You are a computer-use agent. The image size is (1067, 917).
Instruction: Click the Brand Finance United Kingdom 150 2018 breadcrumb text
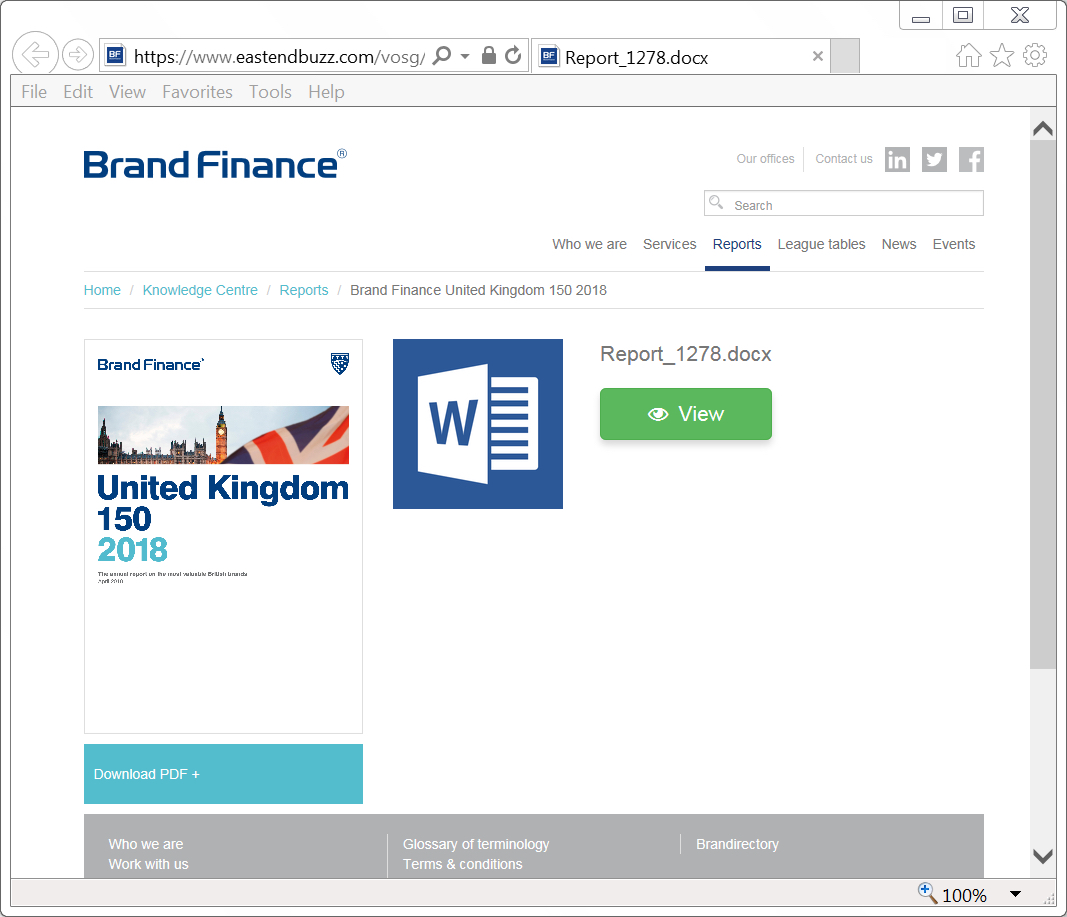tap(478, 290)
